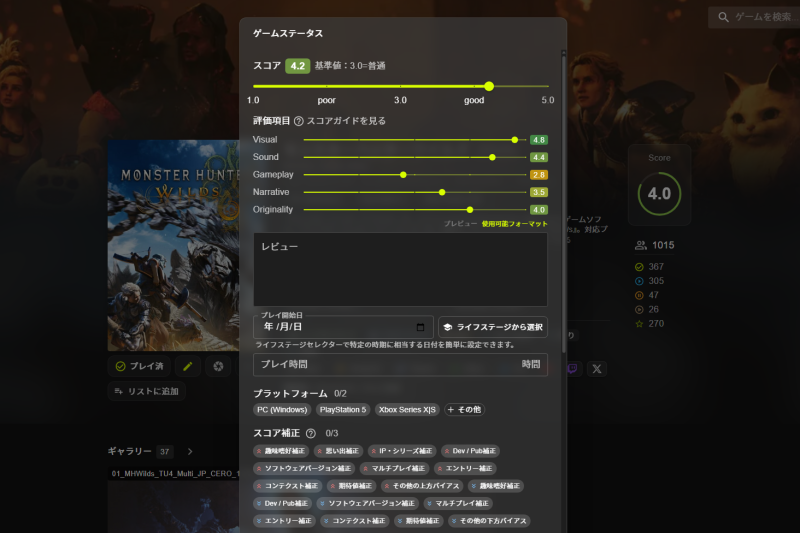Expand more platforms with その他
Image resolution: width=800 pixels, height=533 pixels.
click(464, 410)
